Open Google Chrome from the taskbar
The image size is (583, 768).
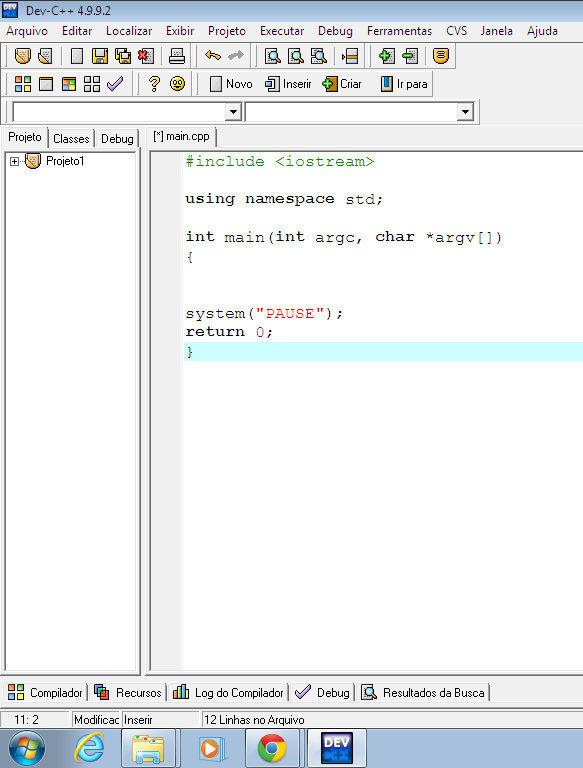click(x=272, y=748)
